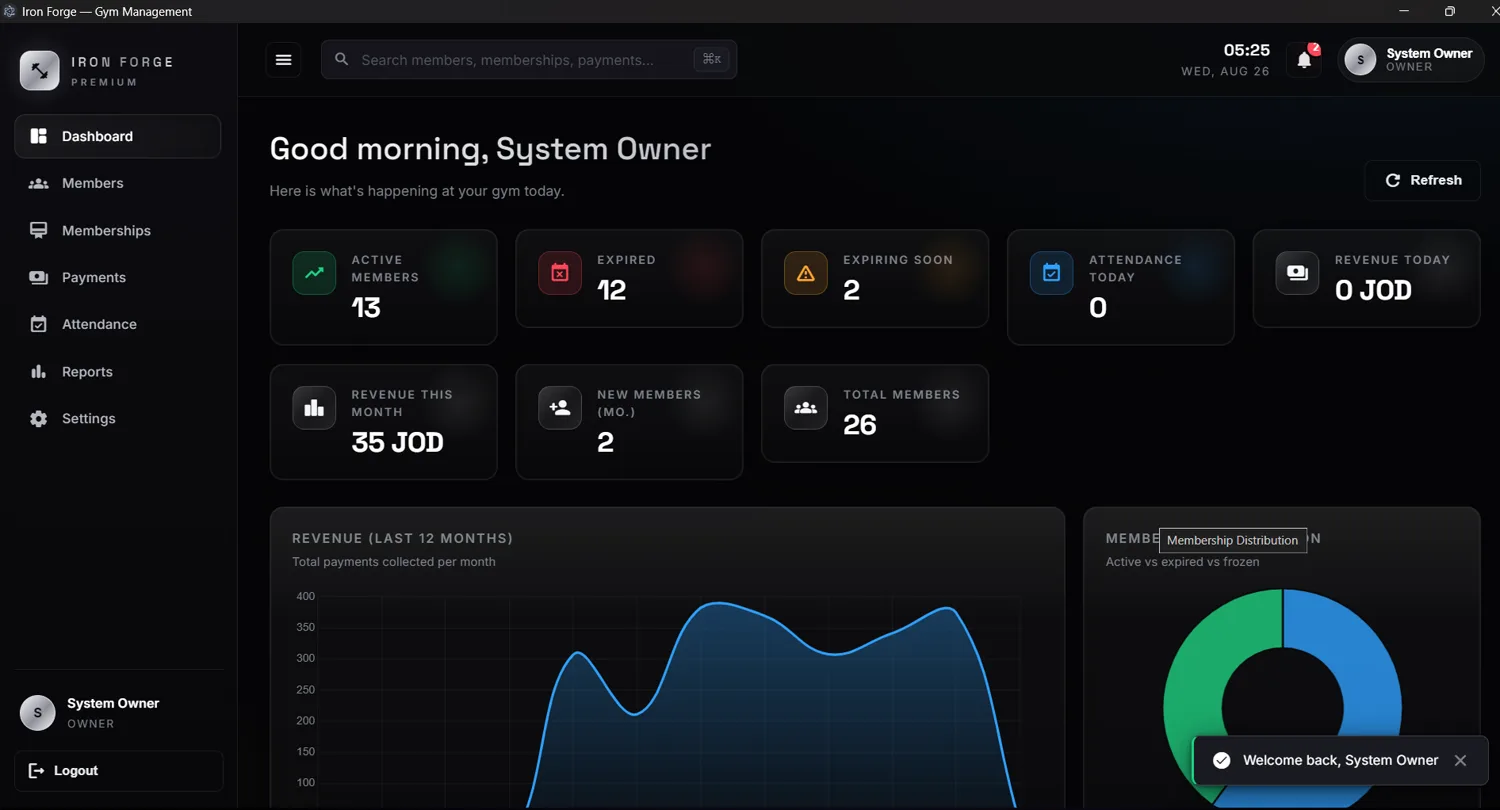Click the Members people icon in sidebar

[39, 184]
